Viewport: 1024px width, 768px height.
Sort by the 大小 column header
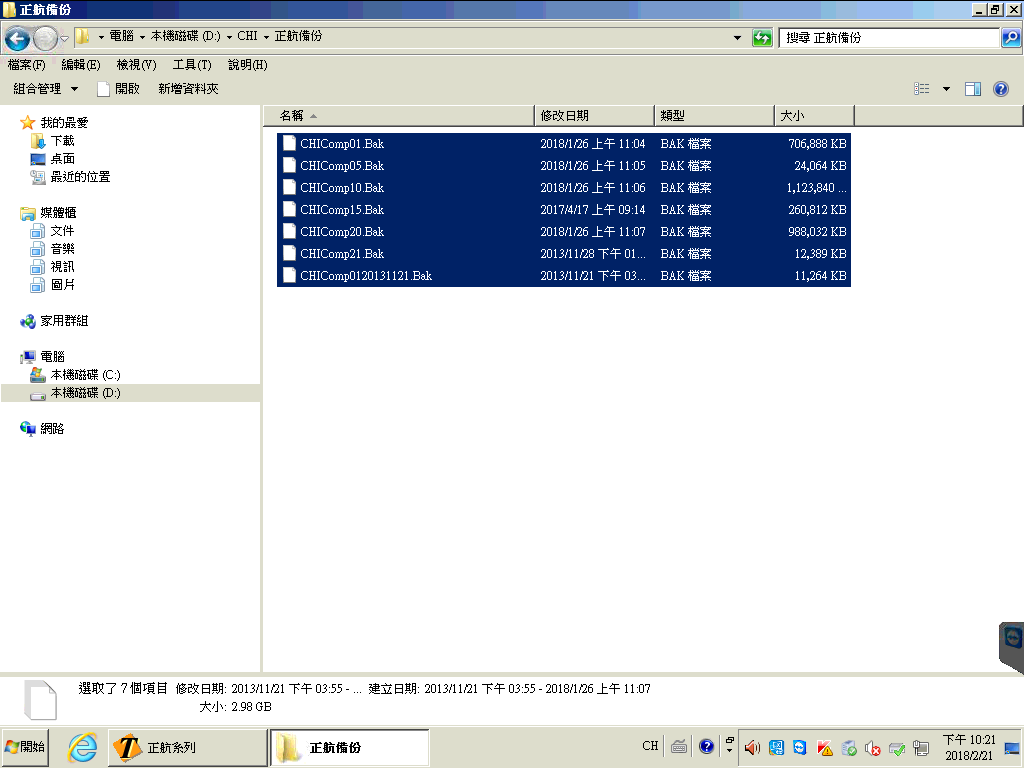pos(814,116)
